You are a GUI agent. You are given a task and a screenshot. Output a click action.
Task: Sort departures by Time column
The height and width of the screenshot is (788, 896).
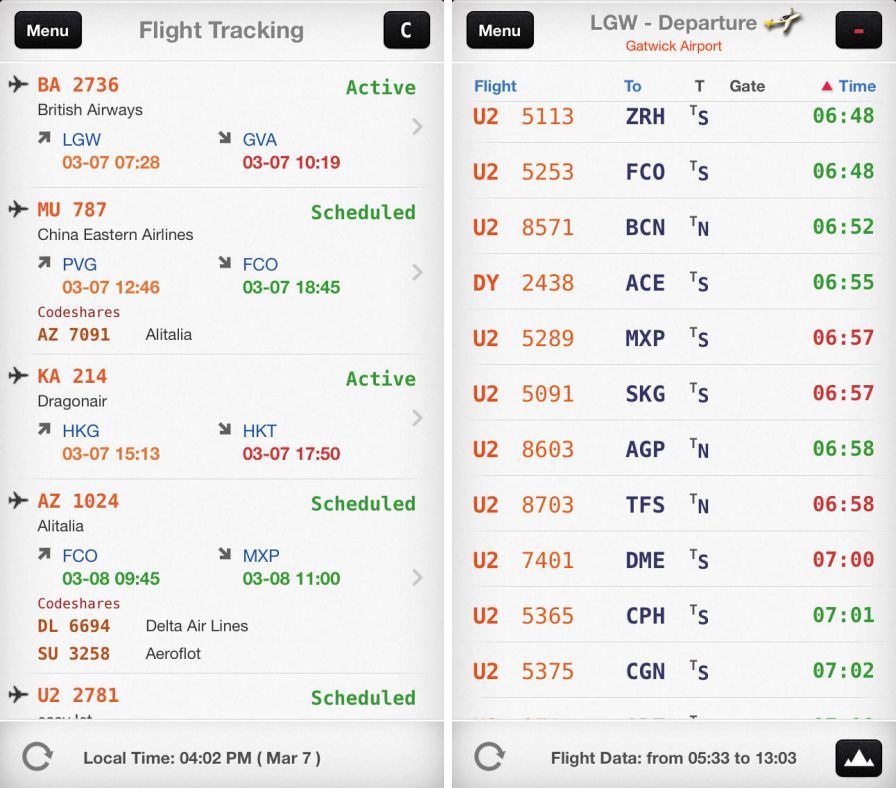(x=849, y=86)
